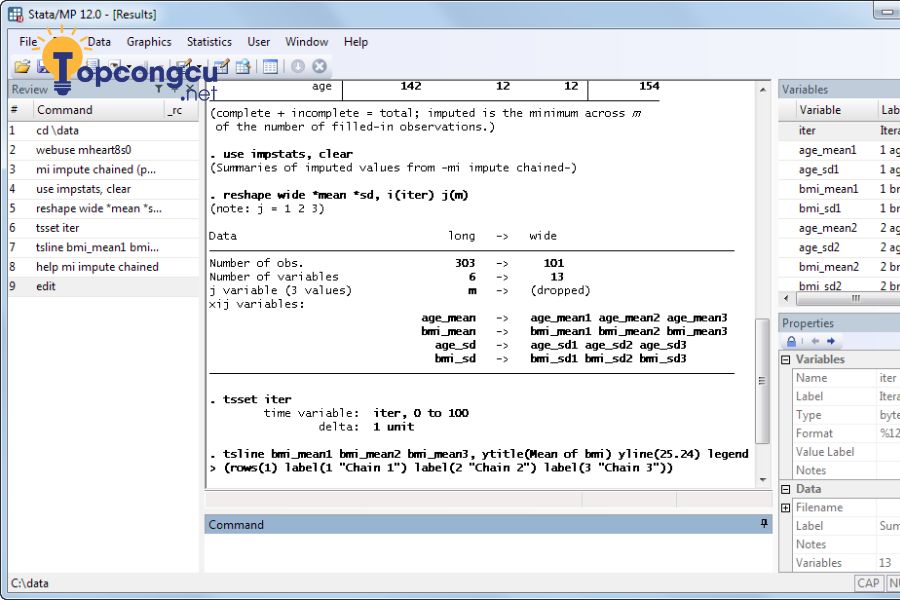Screen dimensions: 900x600
Task: Select 'webuse mheart8s0' in Review history
Action: click(x=103, y=150)
